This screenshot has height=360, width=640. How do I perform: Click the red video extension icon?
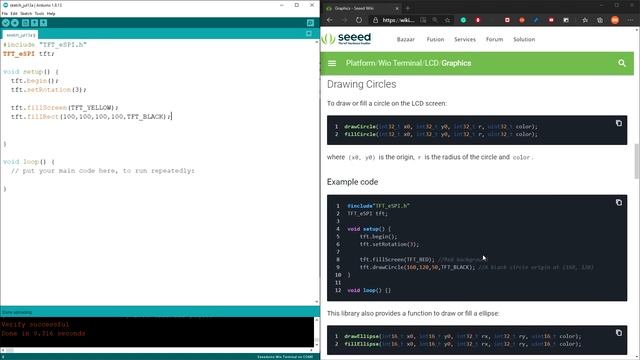point(551,20)
